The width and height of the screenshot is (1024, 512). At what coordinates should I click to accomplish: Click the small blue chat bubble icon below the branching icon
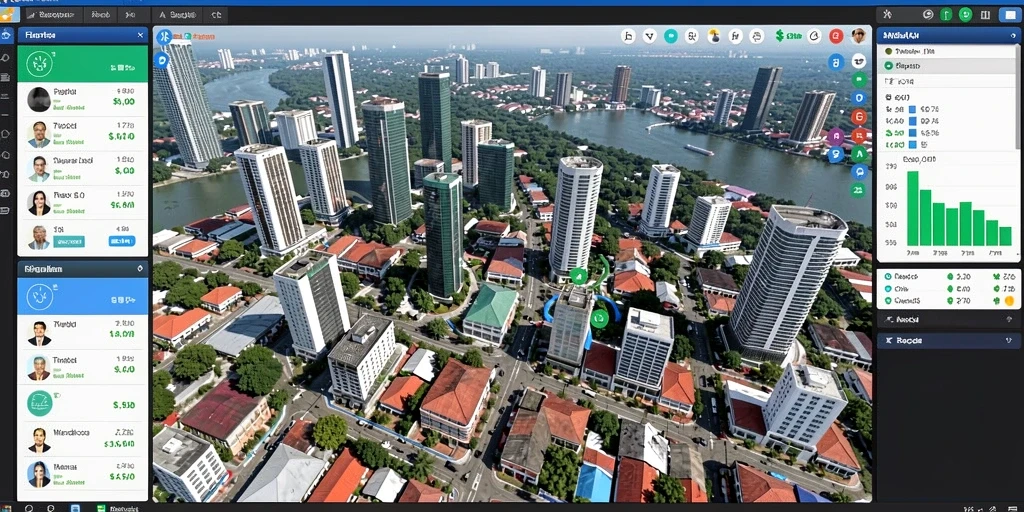(x=161, y=61)
